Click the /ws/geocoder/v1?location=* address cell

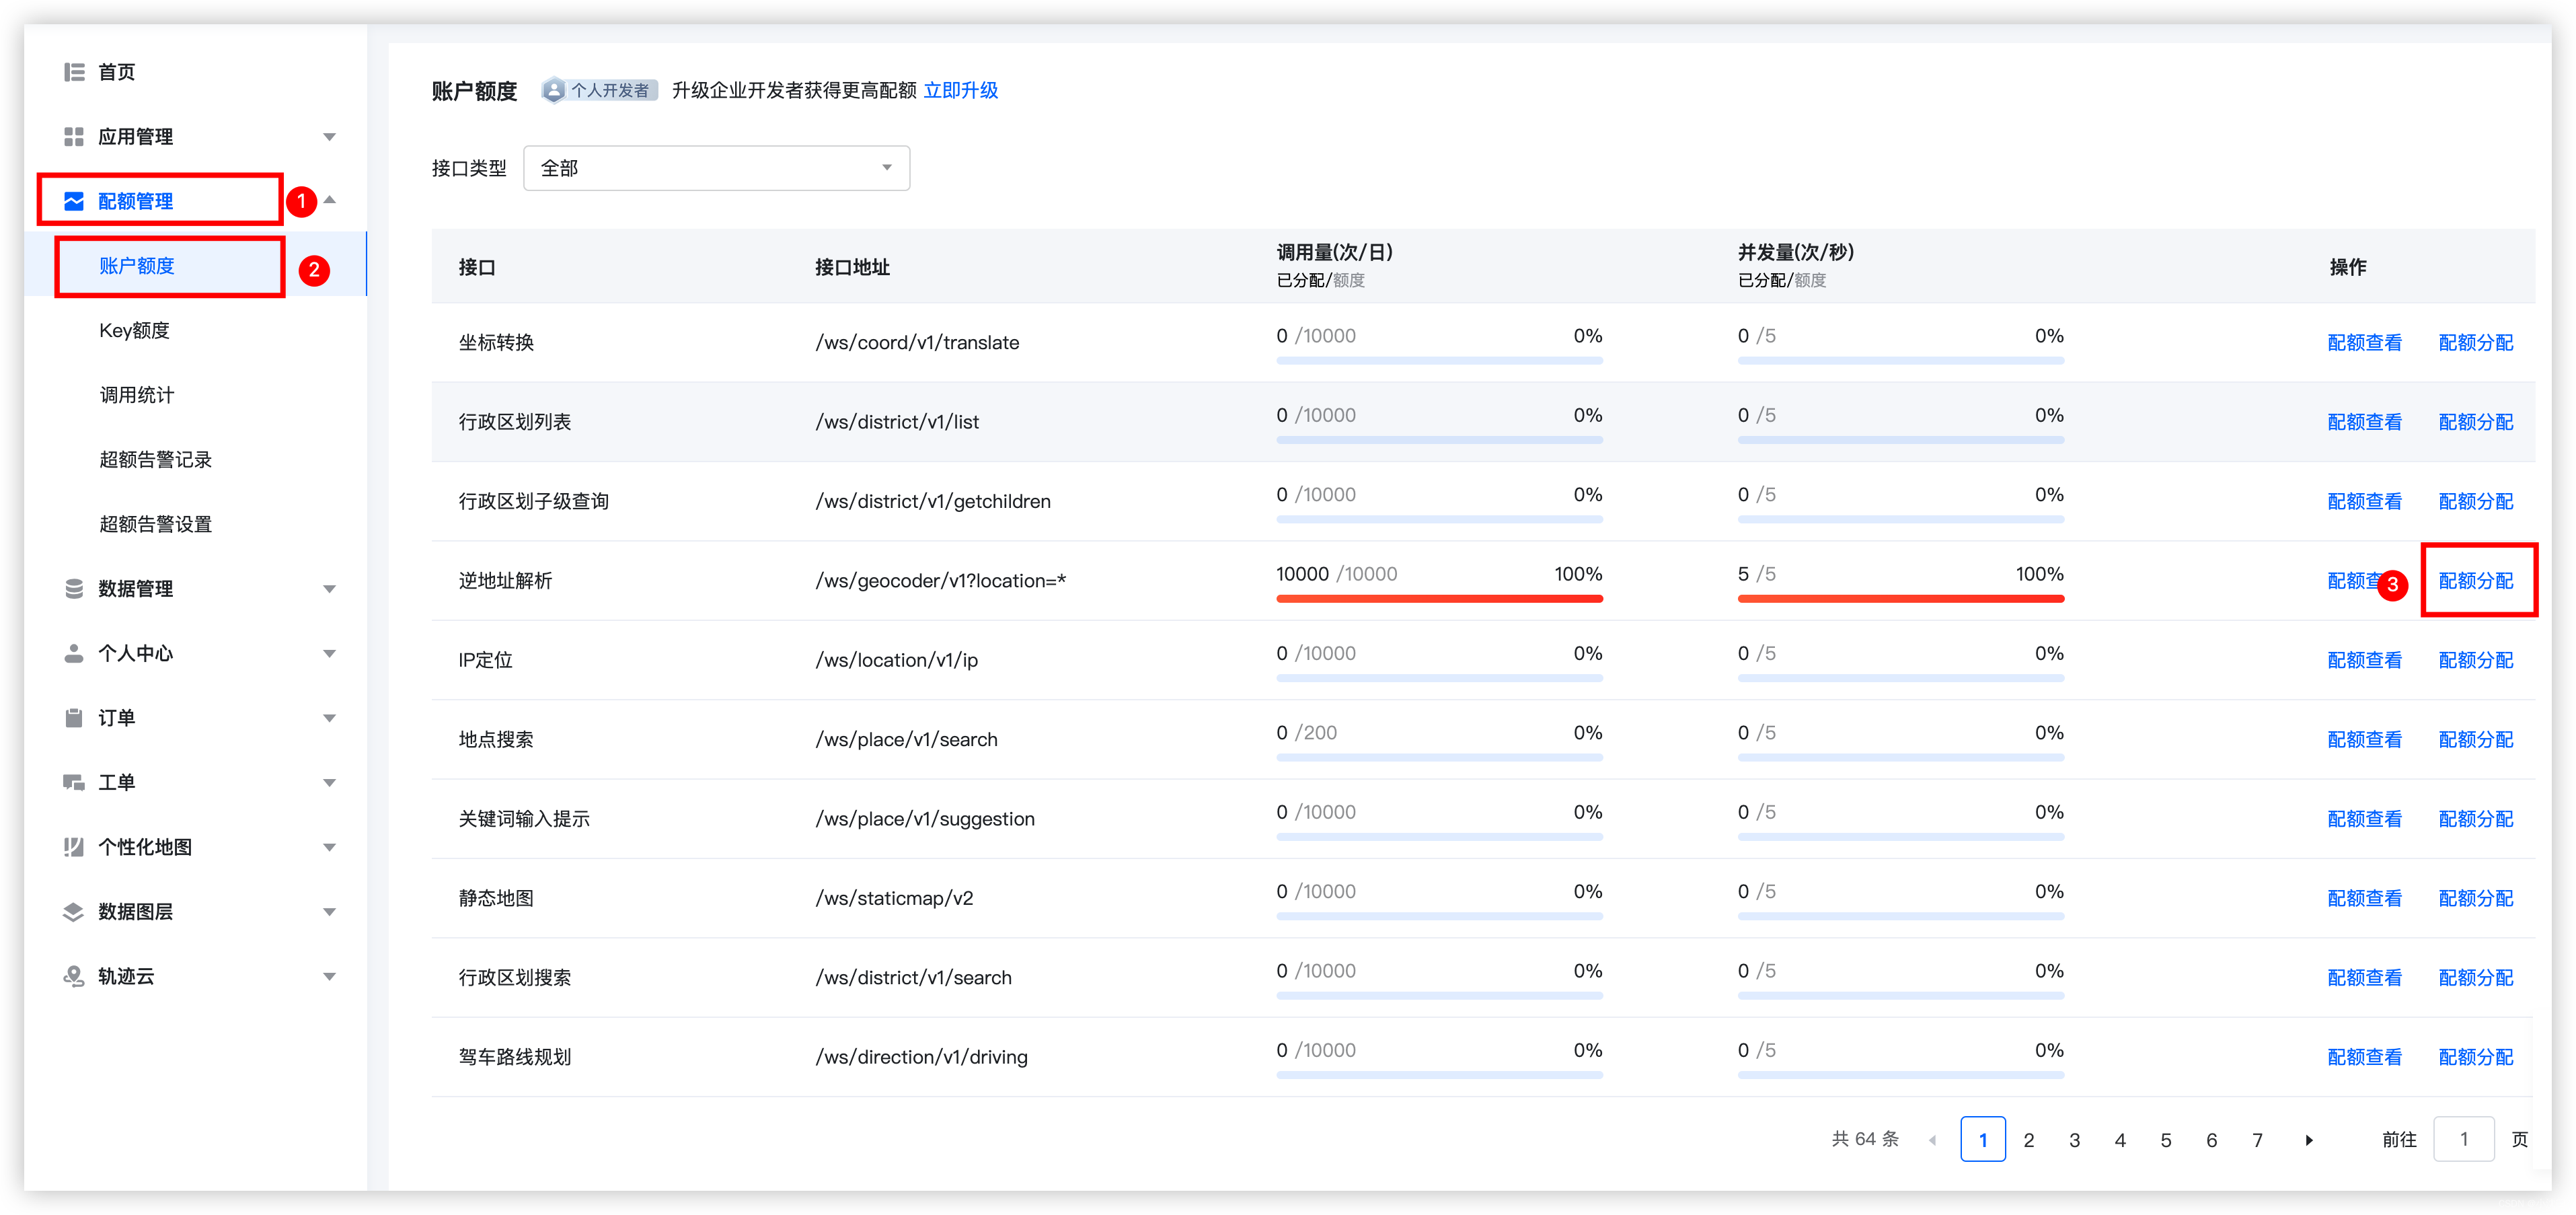pyautogui.click(x=940, y=581)
